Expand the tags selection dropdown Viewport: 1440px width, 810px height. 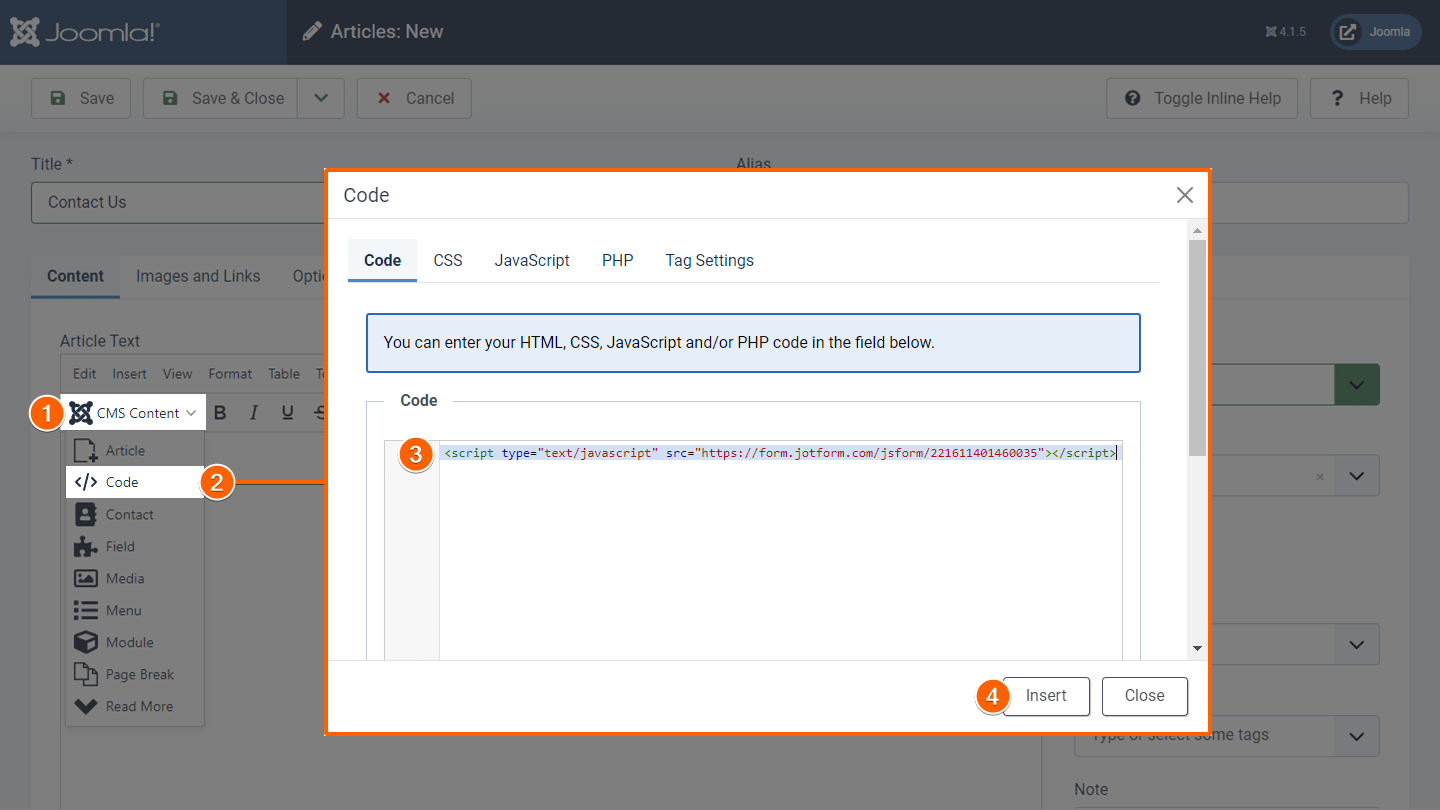click(1356, 736)
